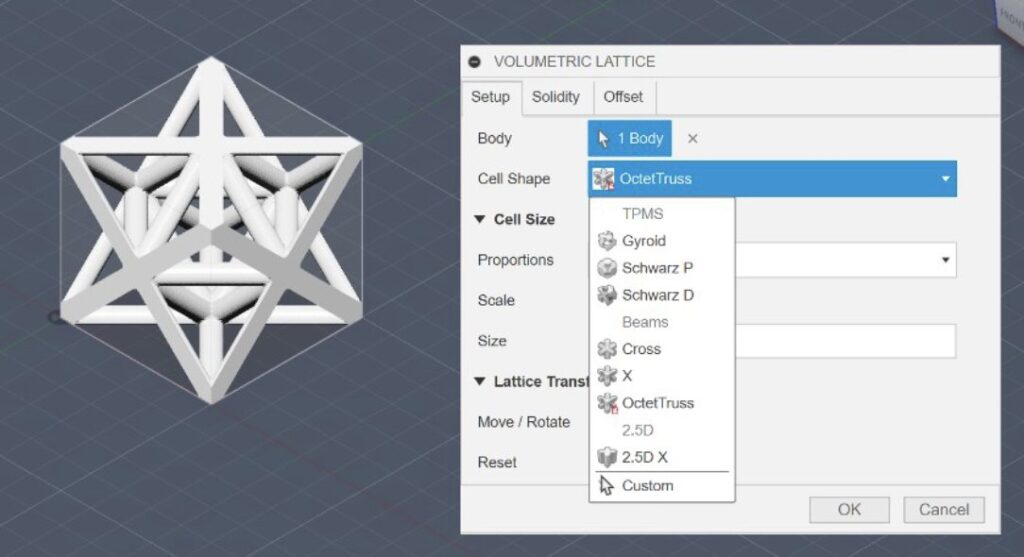Dismiss dialog with Cancel button
The image size is (1024, 557).
point(944,510)
